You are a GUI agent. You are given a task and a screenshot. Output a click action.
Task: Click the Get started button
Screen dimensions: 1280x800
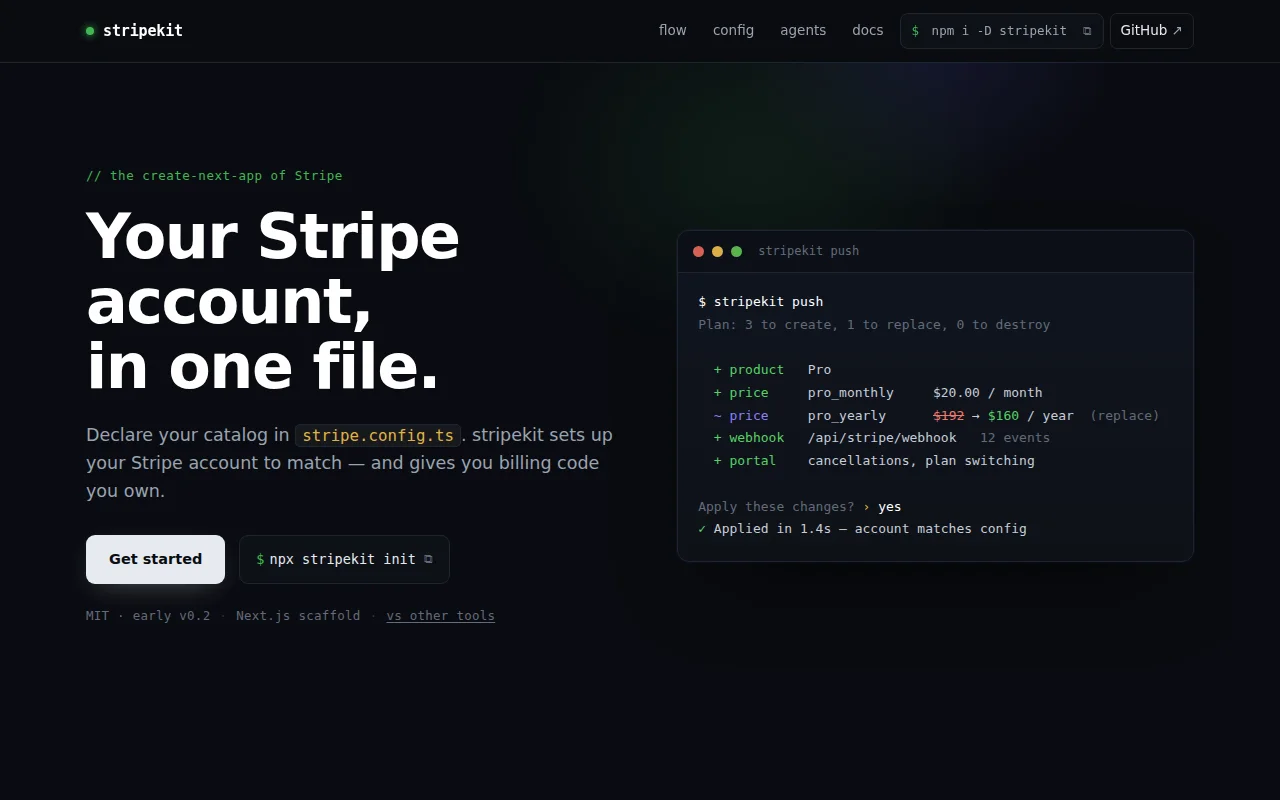coord(155,559)
